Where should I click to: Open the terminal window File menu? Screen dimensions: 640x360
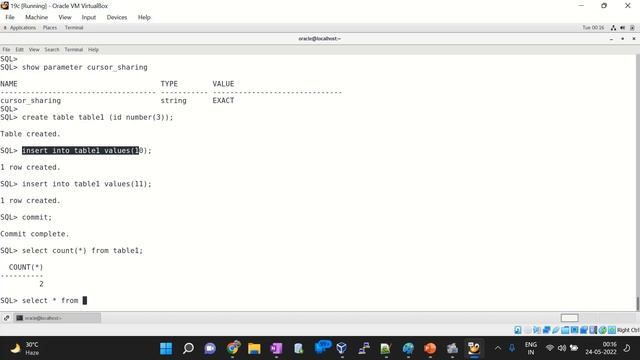click(6, 49)
